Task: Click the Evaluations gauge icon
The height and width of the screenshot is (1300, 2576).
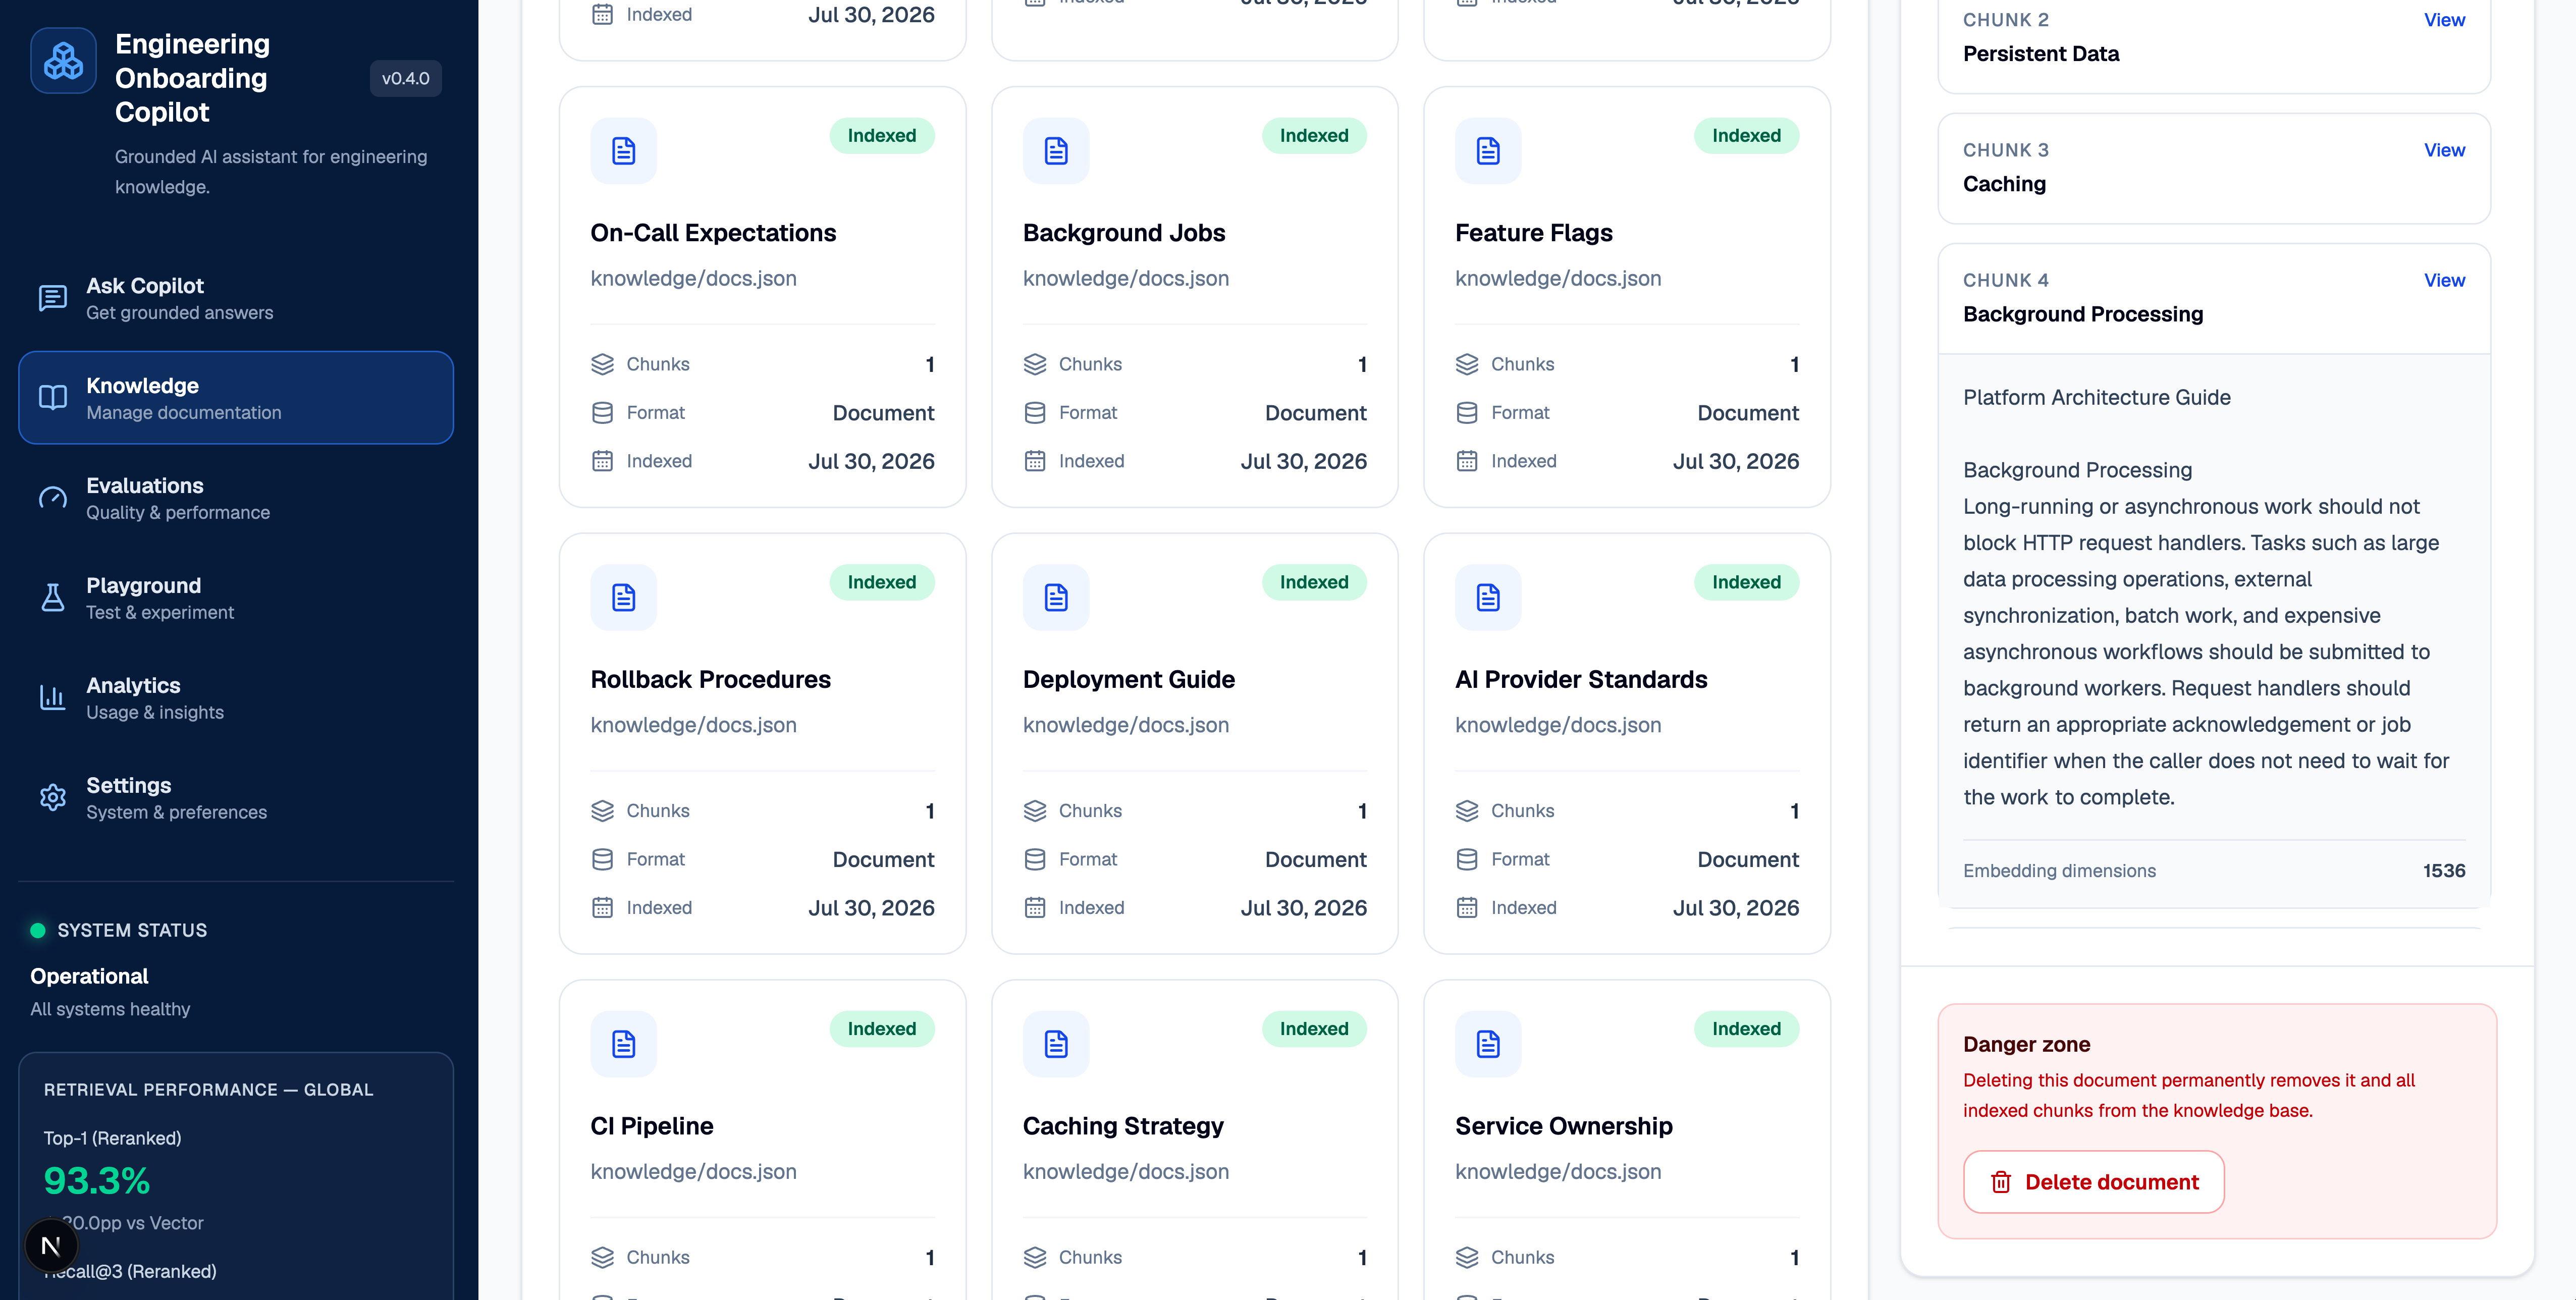Action: tap(53, 498)
